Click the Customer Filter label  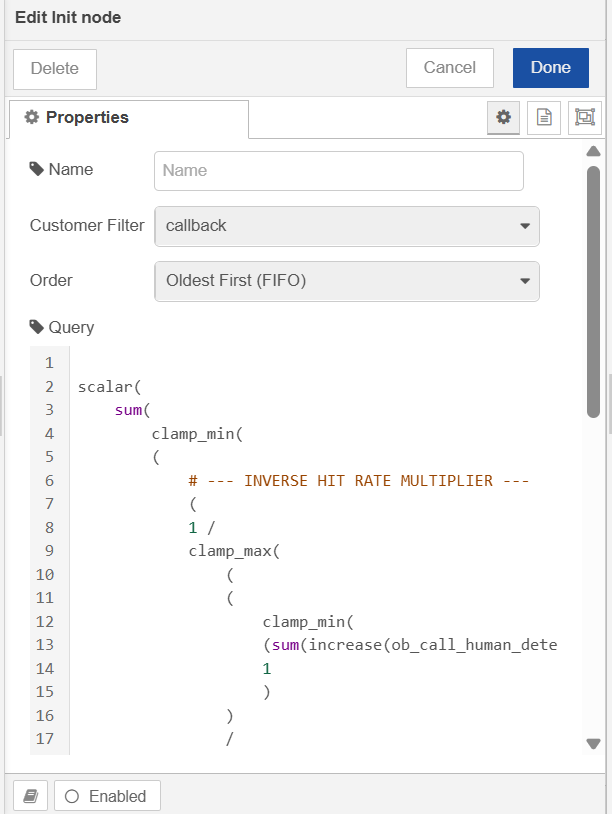point(87,225)
